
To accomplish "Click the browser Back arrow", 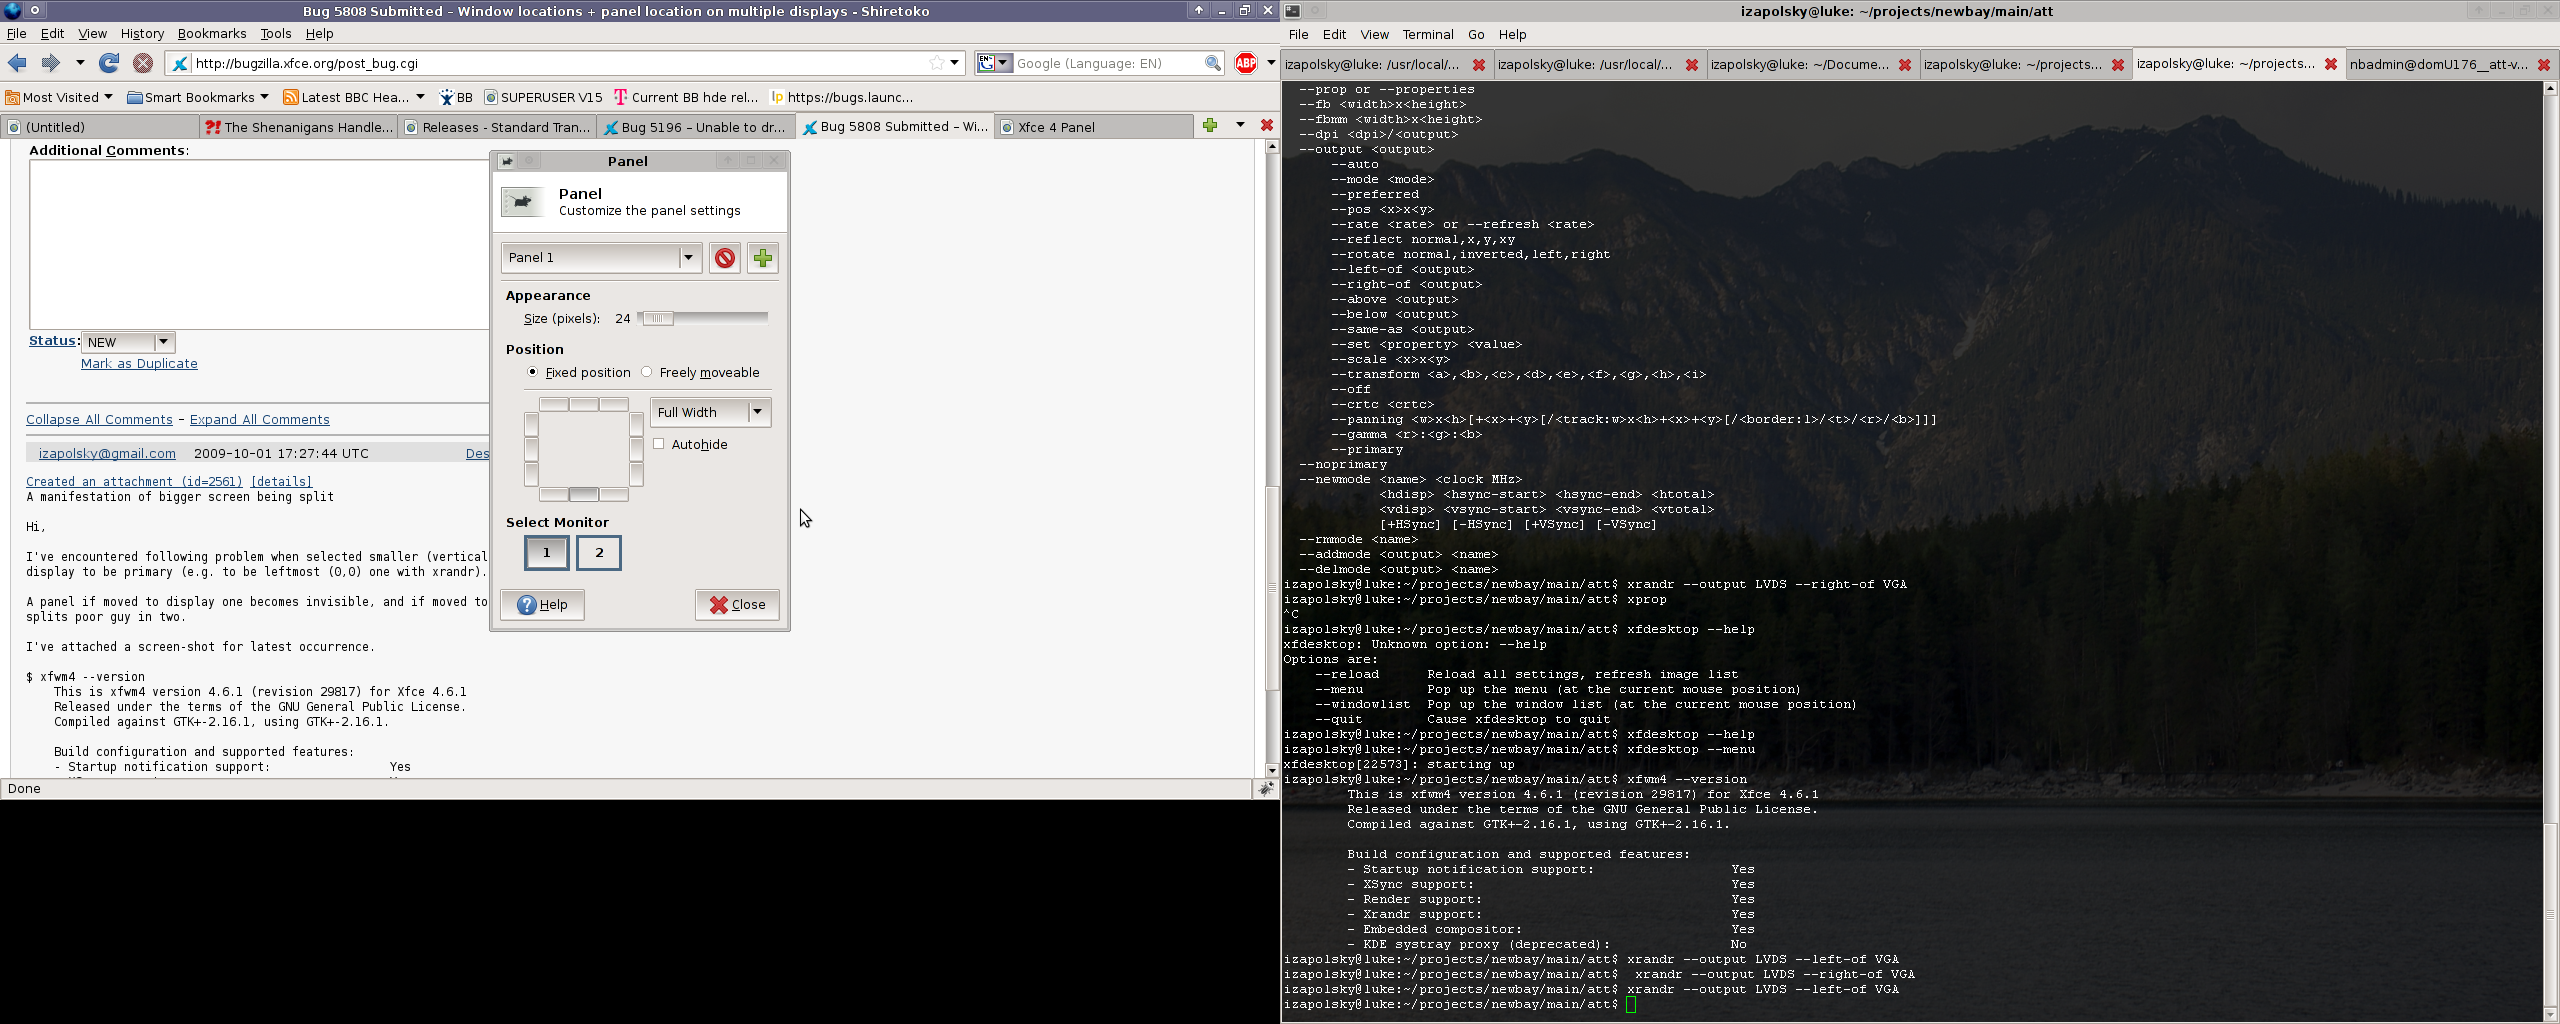I will click(18, 63).
